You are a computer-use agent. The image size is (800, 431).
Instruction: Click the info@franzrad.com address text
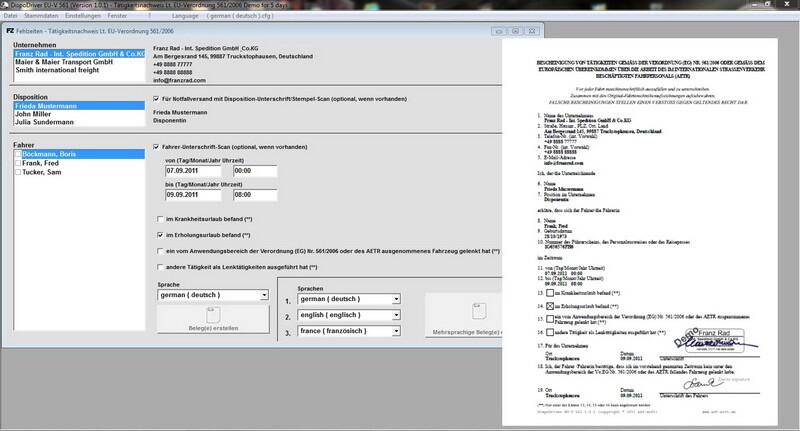(x=179, y=81)
